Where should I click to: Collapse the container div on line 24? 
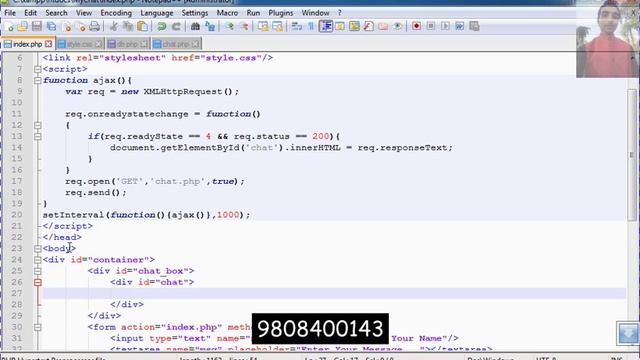point(38,260)
